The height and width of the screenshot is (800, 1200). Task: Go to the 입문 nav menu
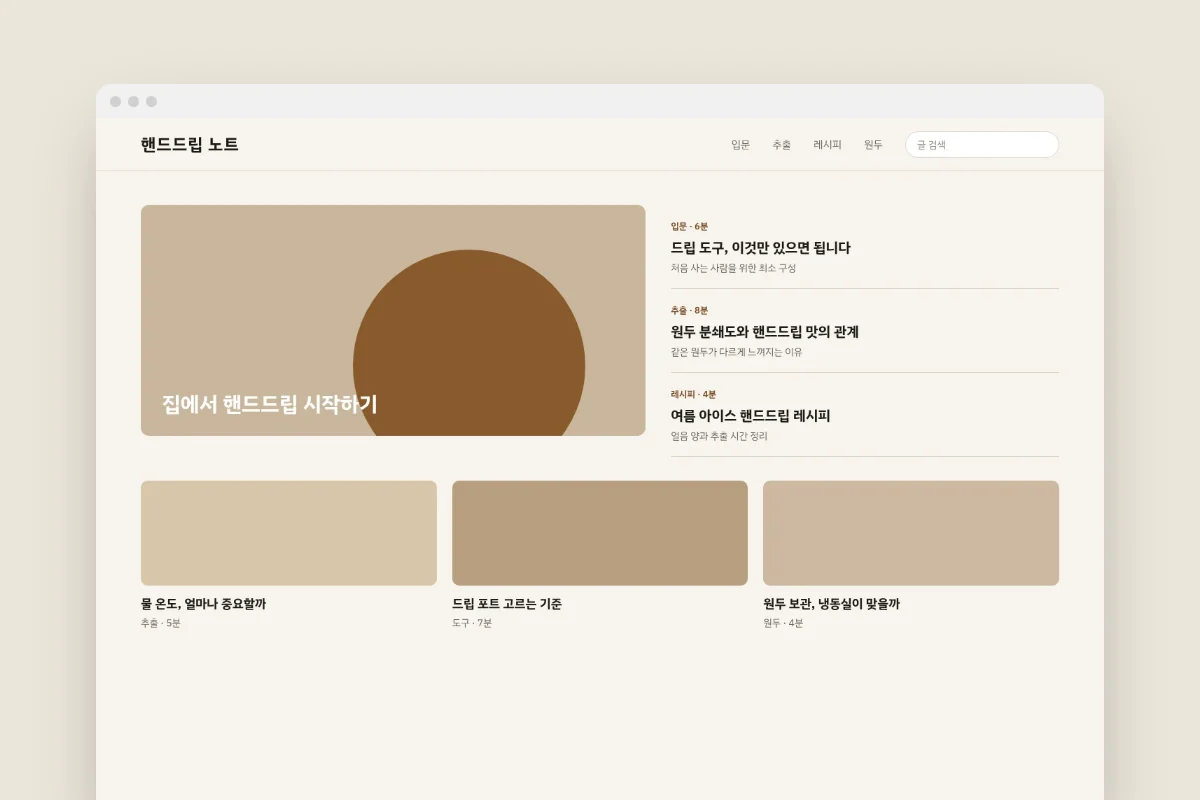(740, 145)
